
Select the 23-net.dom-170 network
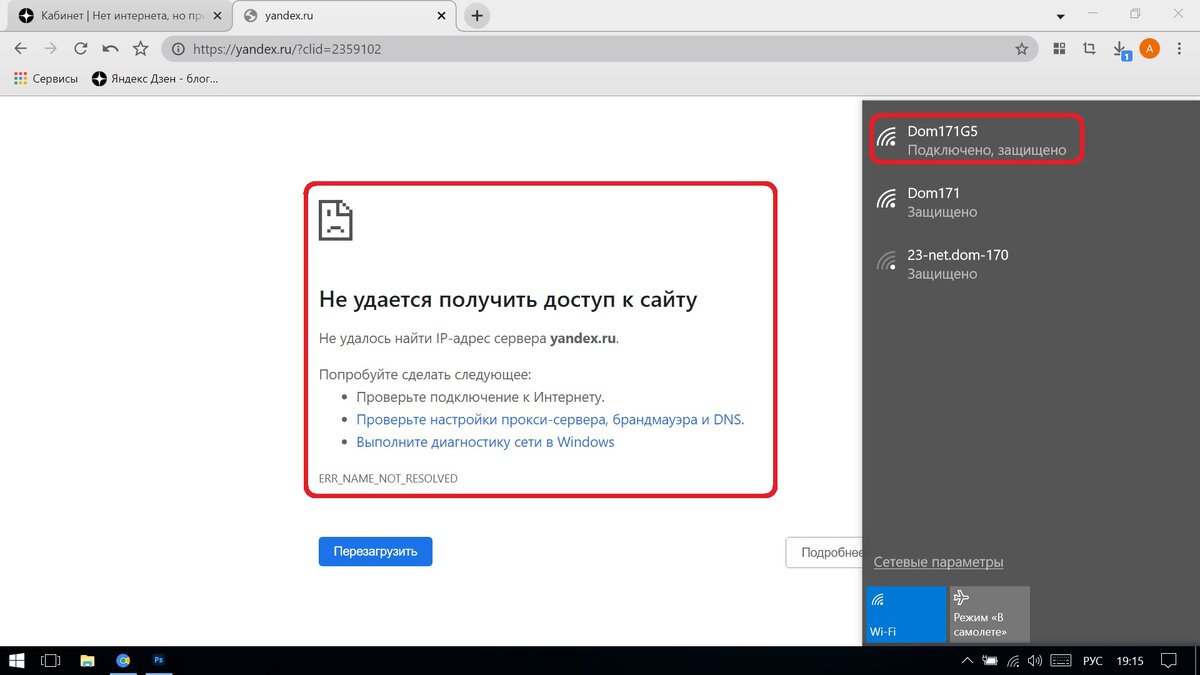(1031, 264)
